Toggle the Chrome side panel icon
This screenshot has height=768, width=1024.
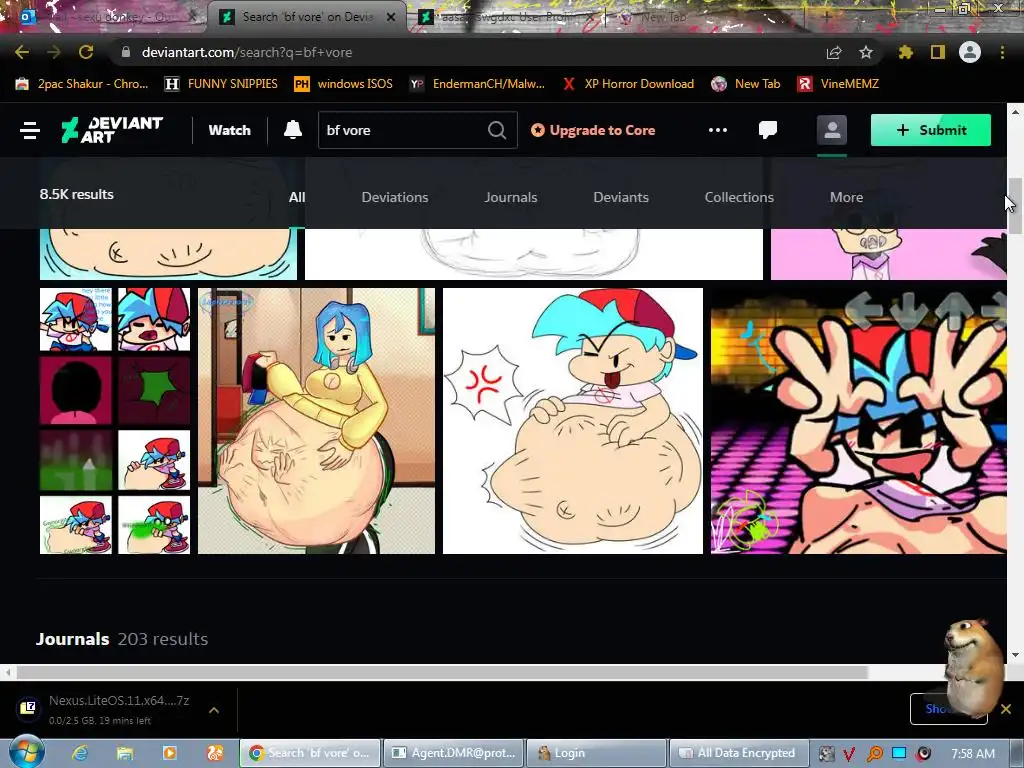938,52
